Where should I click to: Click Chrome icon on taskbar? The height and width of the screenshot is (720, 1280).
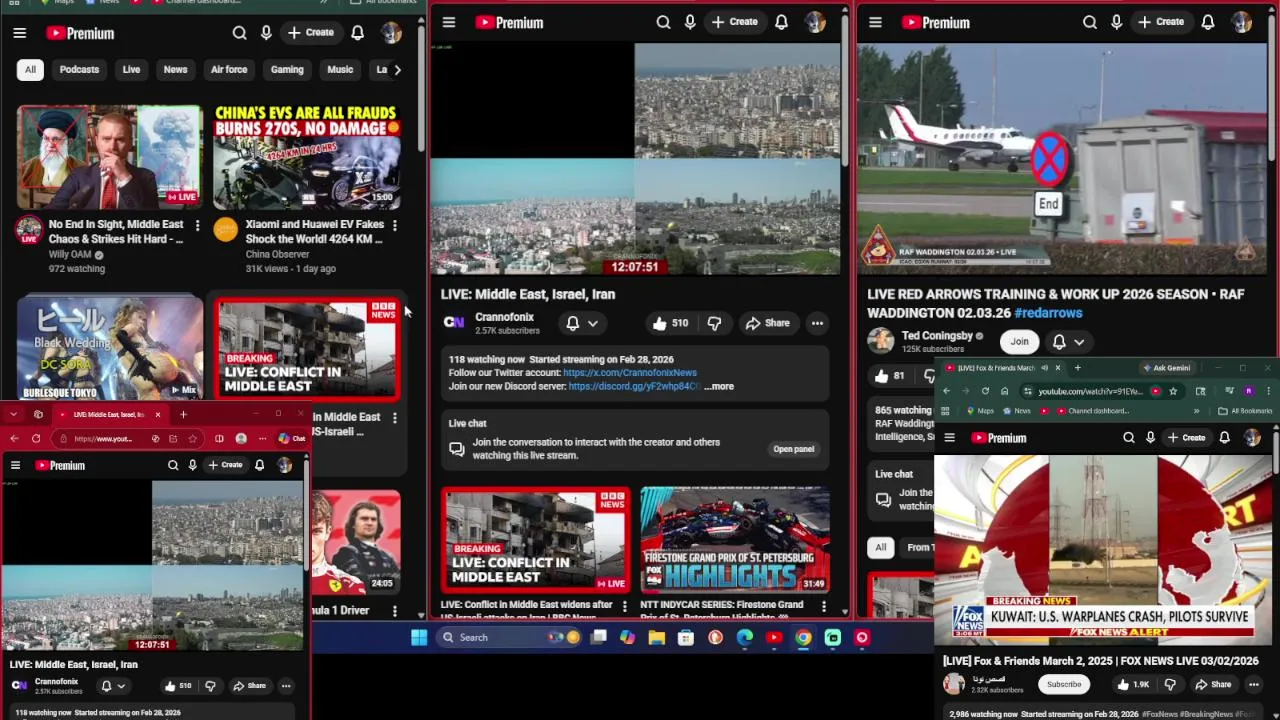click(x=803, y=637)
